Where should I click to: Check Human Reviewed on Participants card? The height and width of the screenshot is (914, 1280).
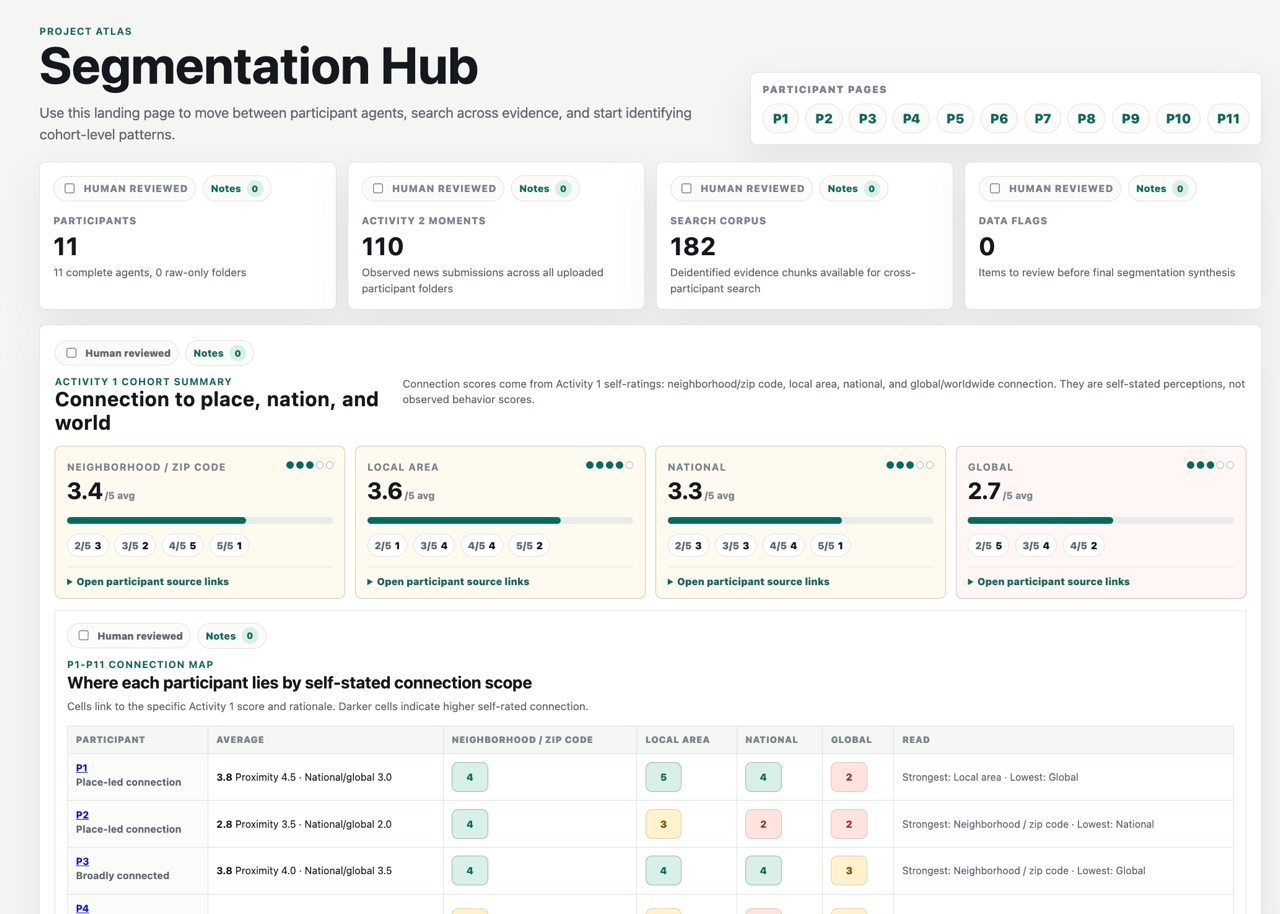coord(70,188)
